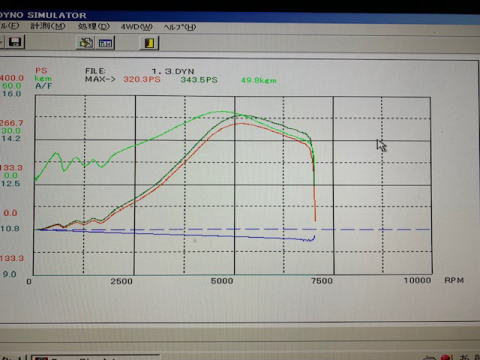Click the 49.8kgm max torque value
The image size is (480, 360).
[x=259, y=80]
